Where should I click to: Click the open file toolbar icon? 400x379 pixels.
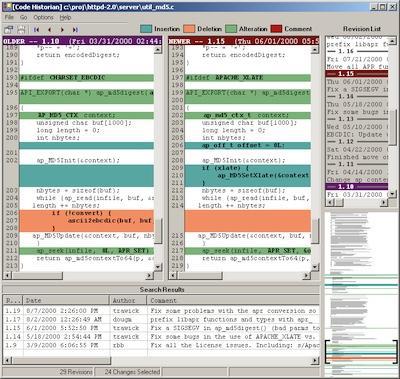pos(8,29)
